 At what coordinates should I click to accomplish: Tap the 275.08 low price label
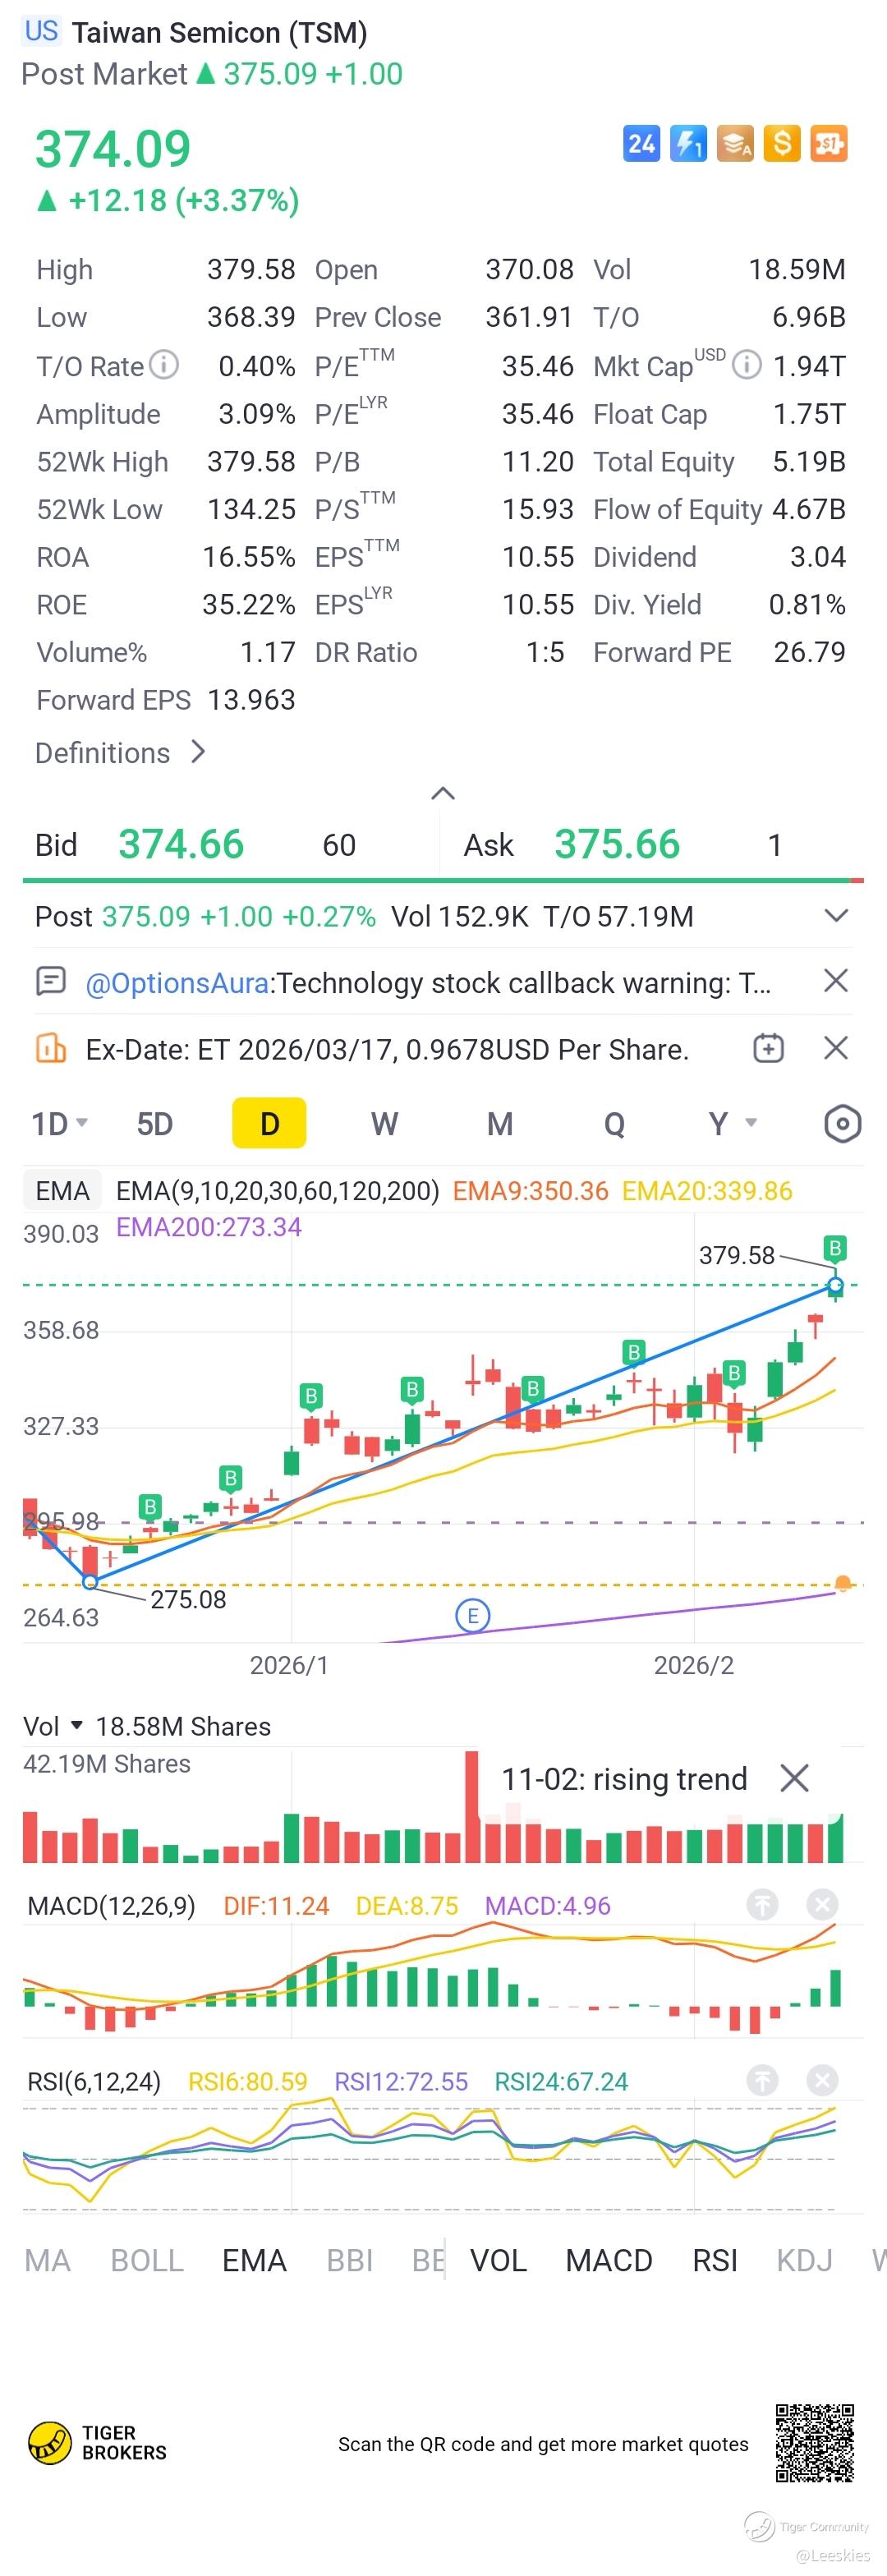188,1599
